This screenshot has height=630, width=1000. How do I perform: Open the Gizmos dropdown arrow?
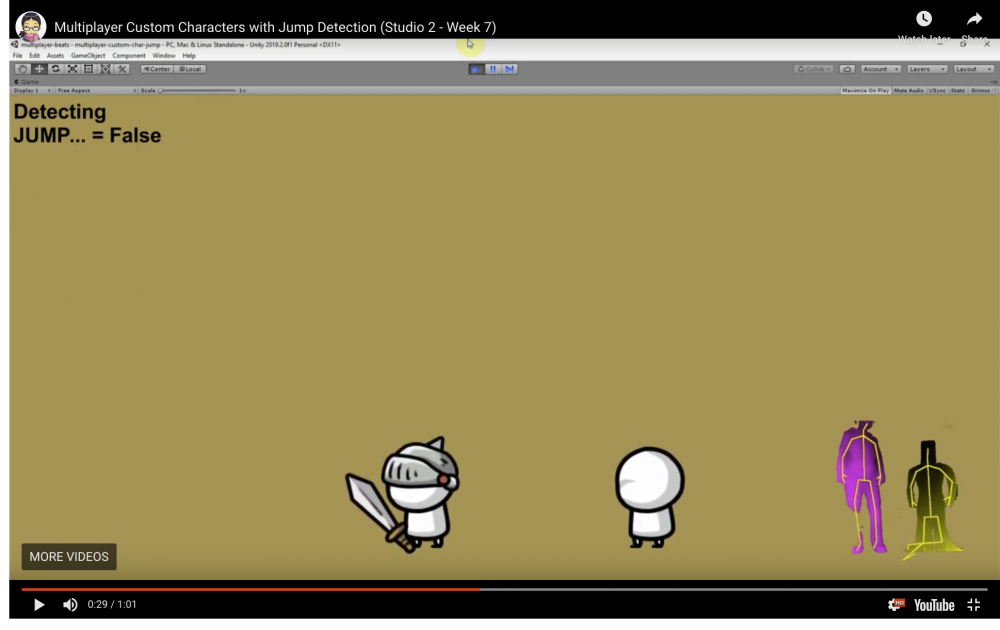point(994,91)
